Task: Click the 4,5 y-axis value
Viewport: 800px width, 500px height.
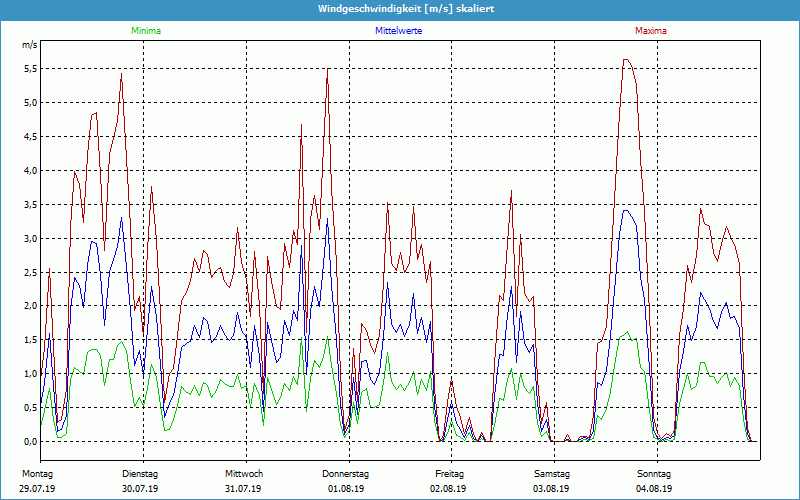Action: tap(31, 137)
